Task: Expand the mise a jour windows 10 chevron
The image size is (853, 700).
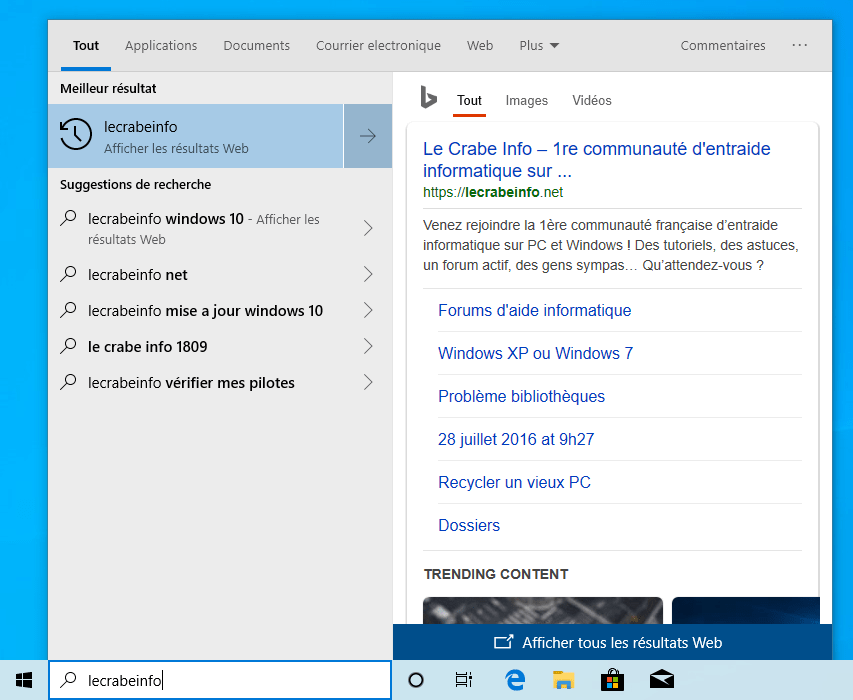Action: click(x=368, y=310)
